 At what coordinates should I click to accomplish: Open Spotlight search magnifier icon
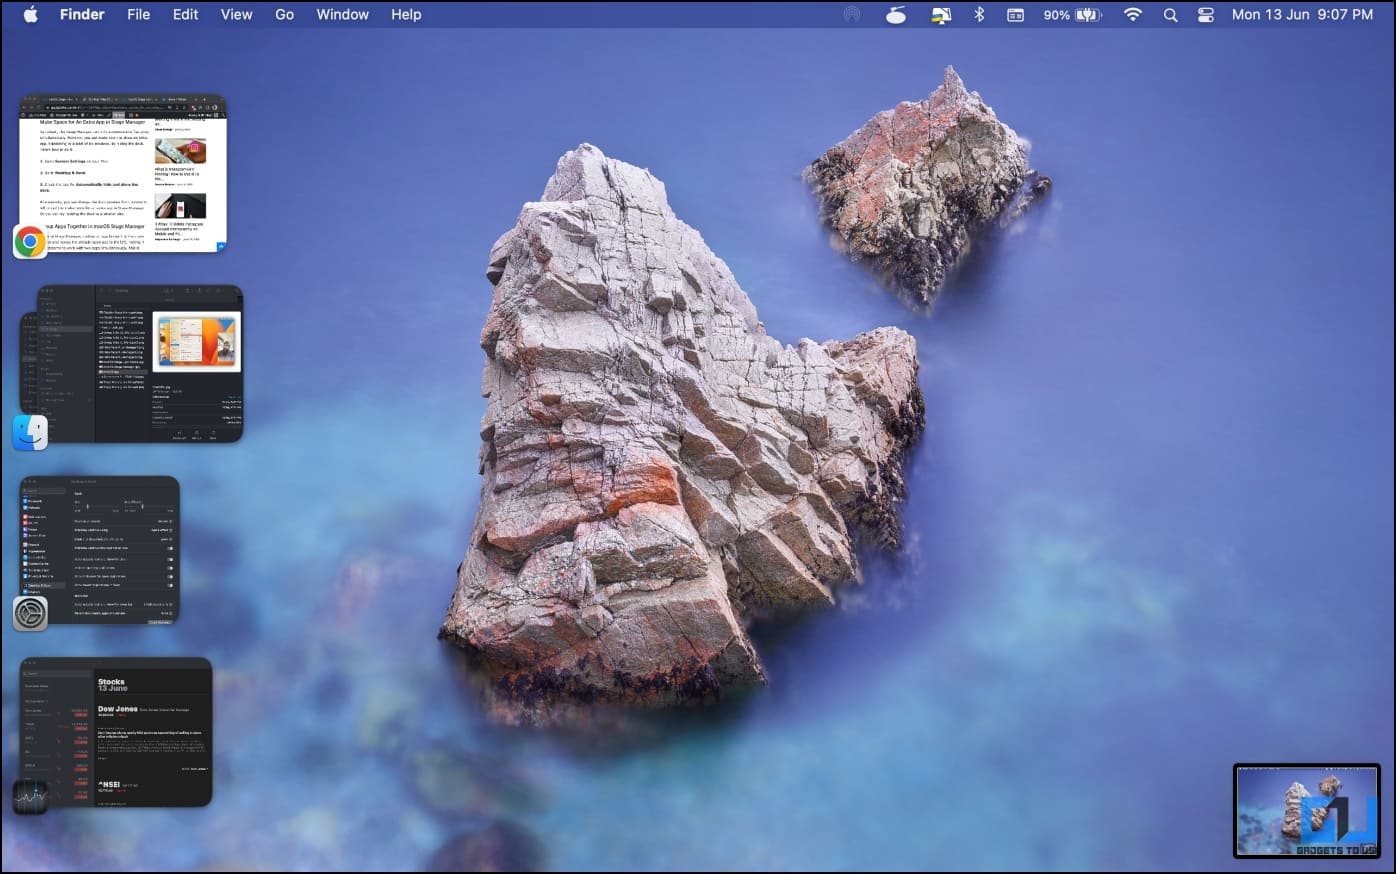[1170, 14]
